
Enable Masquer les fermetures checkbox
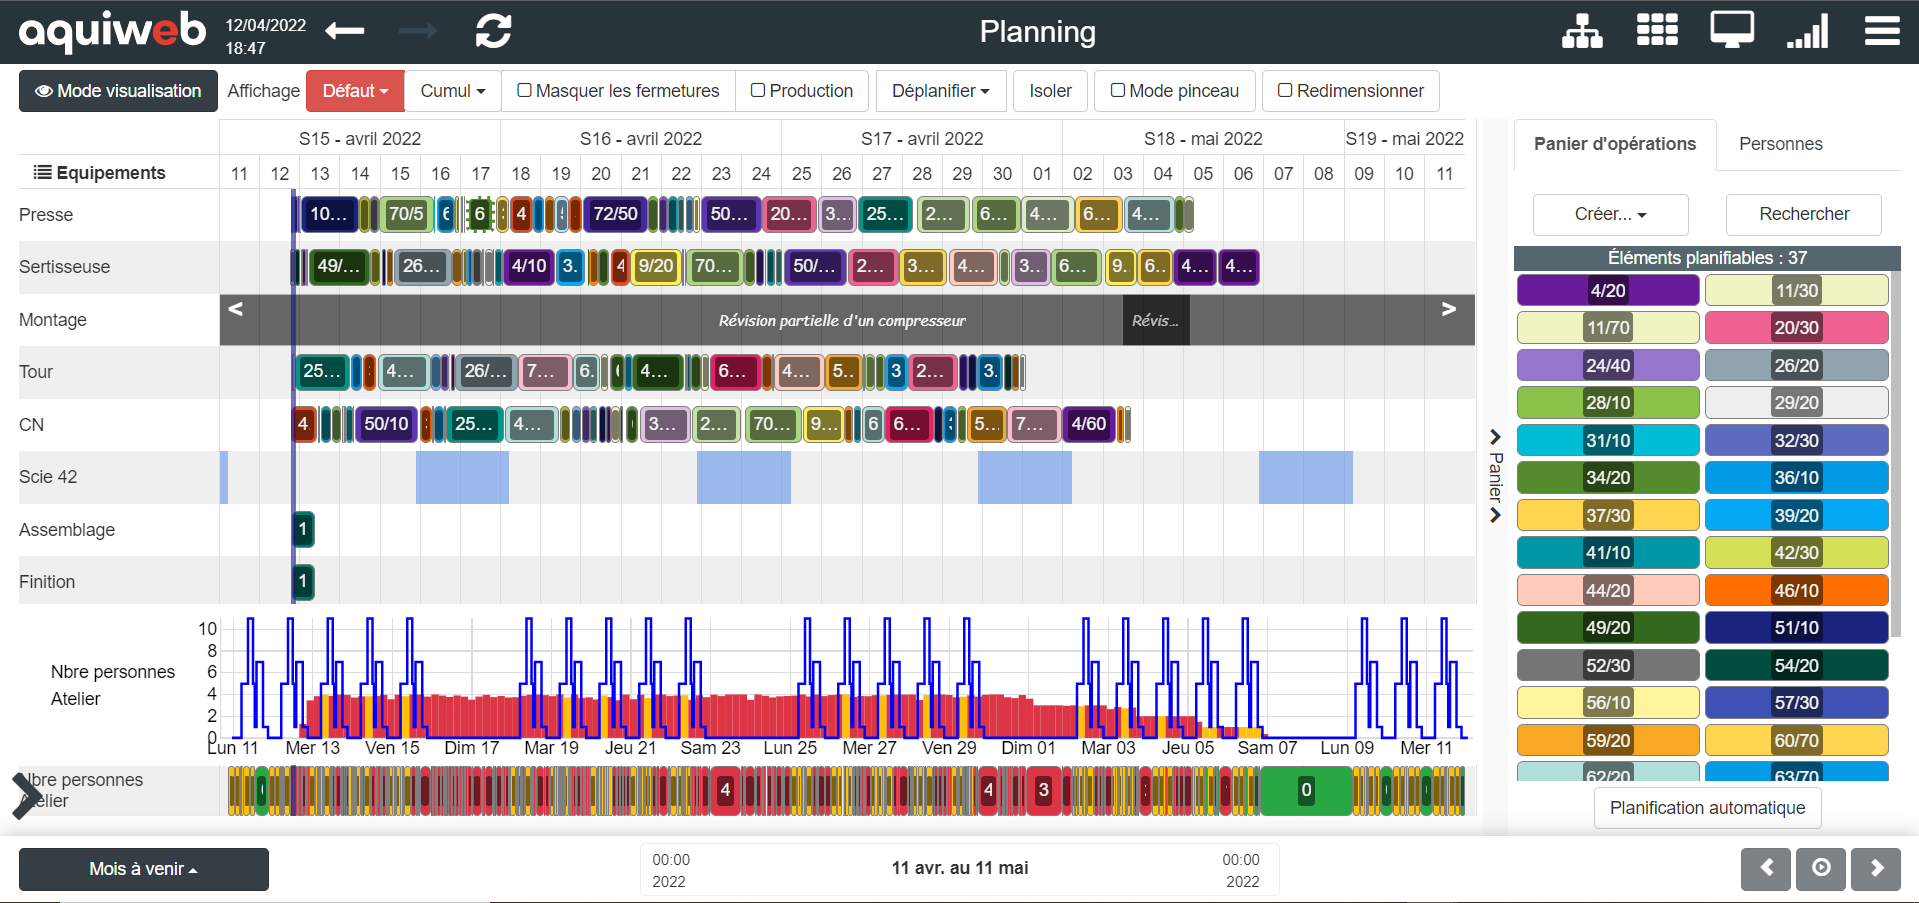click(524, 91)
